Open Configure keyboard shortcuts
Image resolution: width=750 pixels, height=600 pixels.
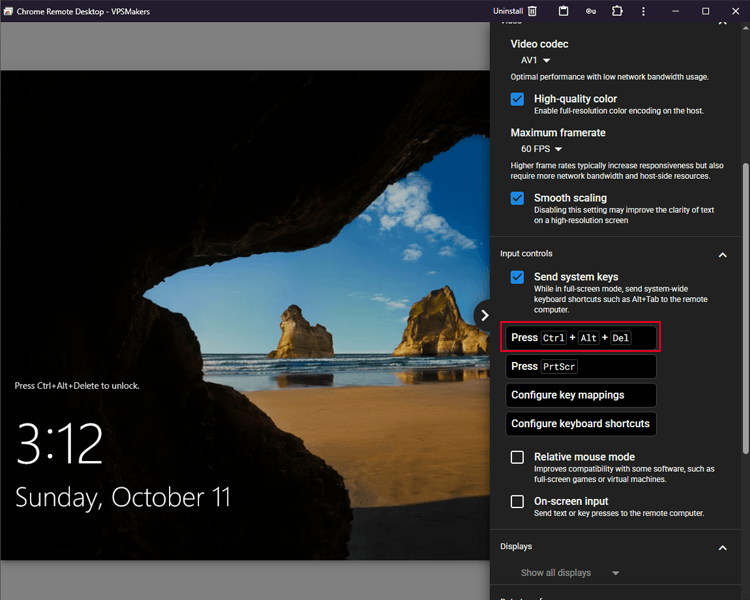[x=581, y=424]
